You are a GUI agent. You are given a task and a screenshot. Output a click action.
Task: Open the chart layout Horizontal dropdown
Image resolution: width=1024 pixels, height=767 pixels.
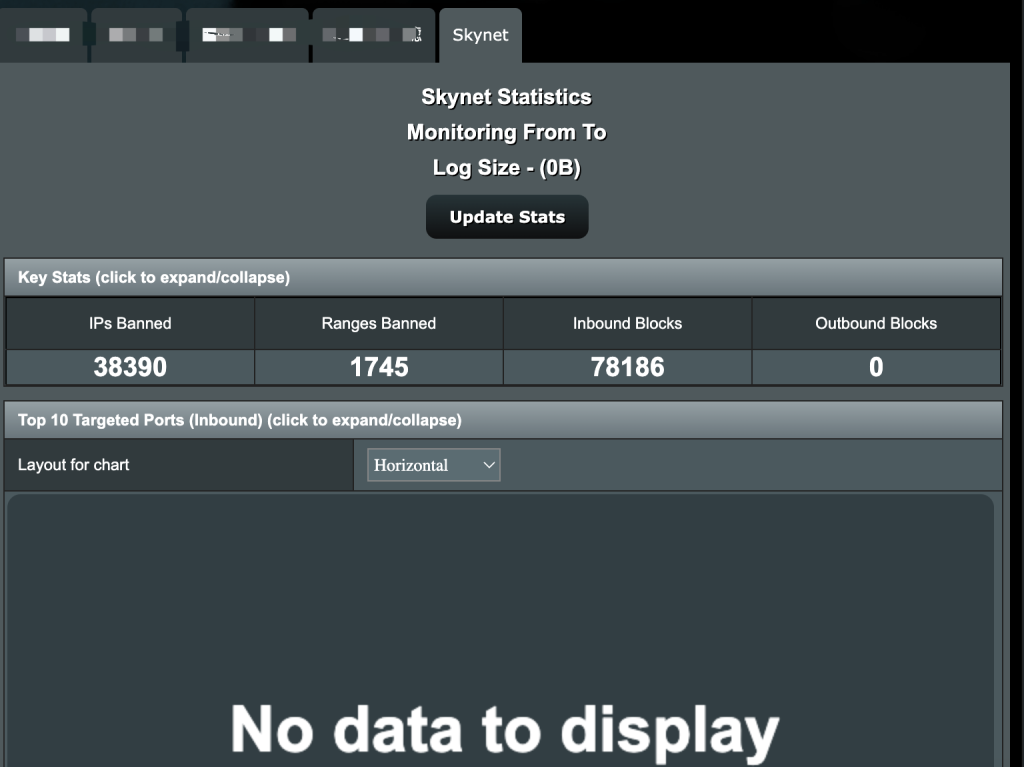coord(434,465)
